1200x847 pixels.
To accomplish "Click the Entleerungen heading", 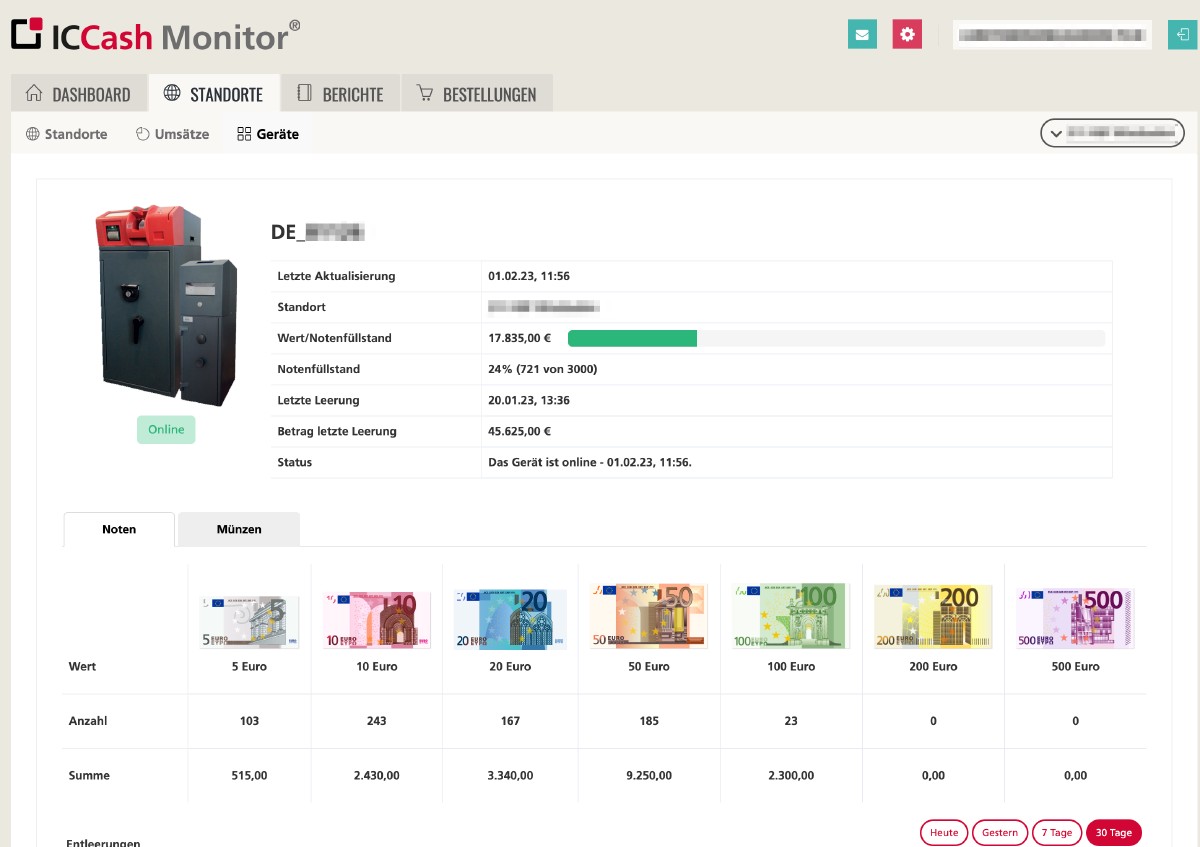I will (103, 841).
